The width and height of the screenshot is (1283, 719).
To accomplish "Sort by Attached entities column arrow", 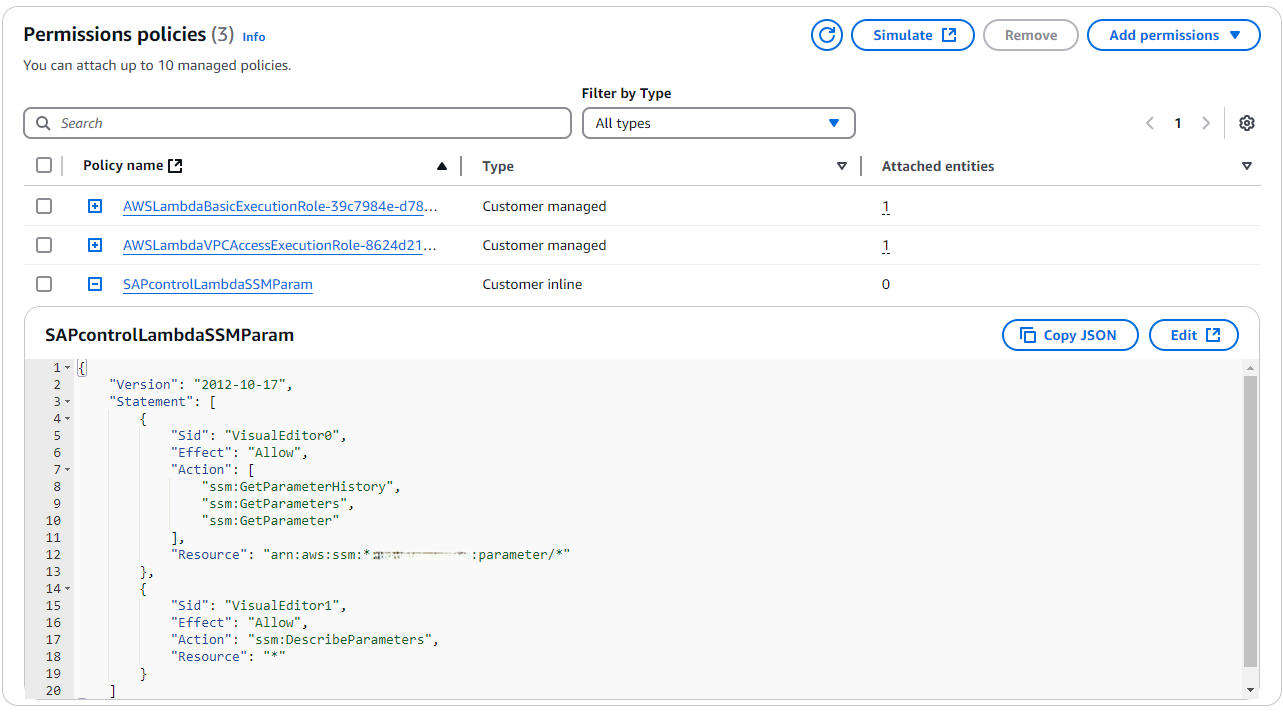I will coord(1247,166).
